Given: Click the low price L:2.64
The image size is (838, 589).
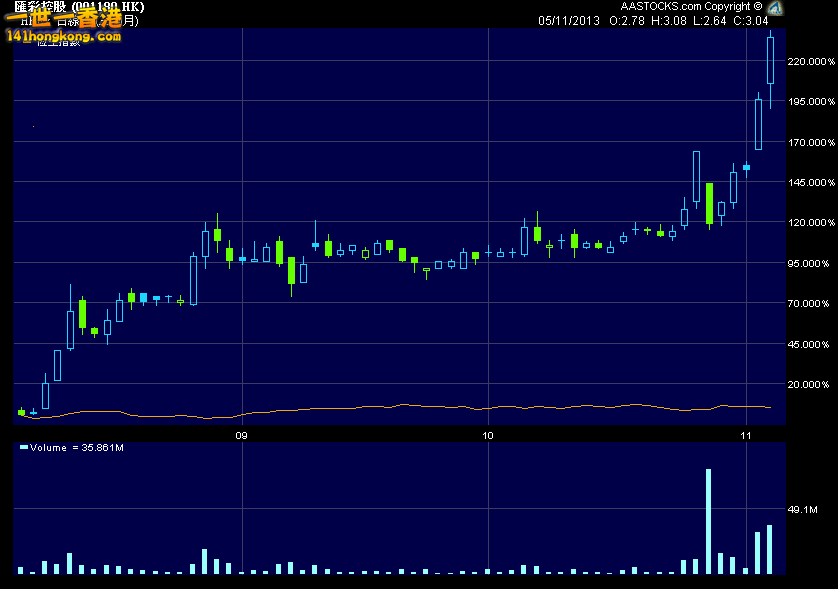Looking at the screenshot, I should [710, 21].
